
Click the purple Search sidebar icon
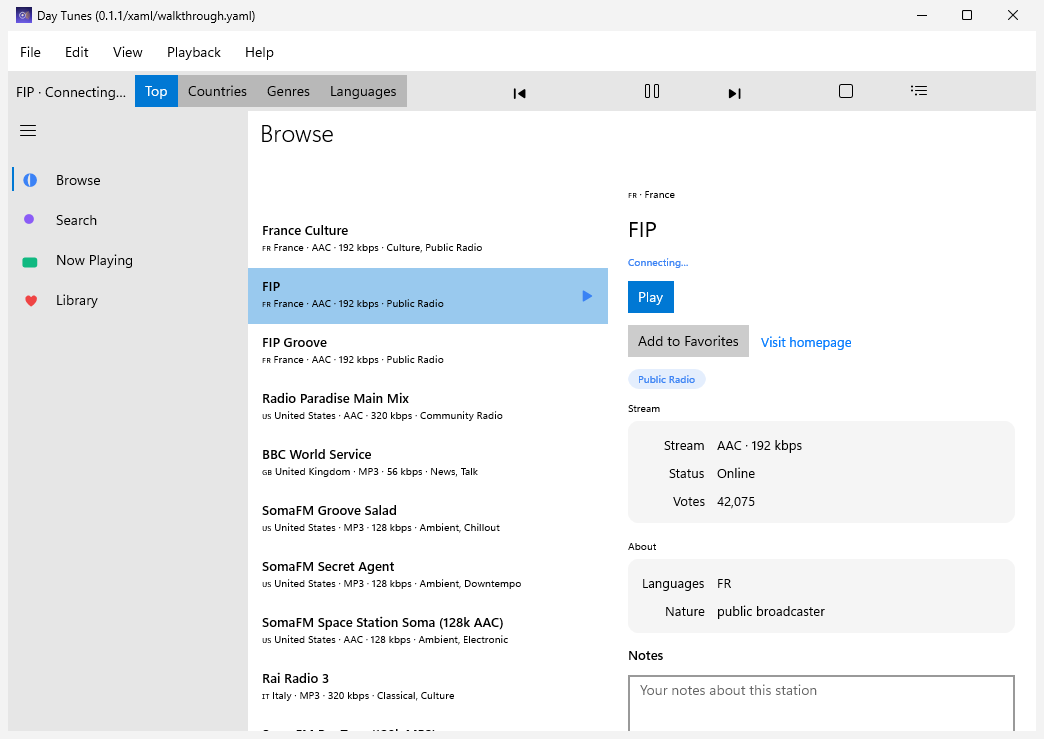point(29,219)
